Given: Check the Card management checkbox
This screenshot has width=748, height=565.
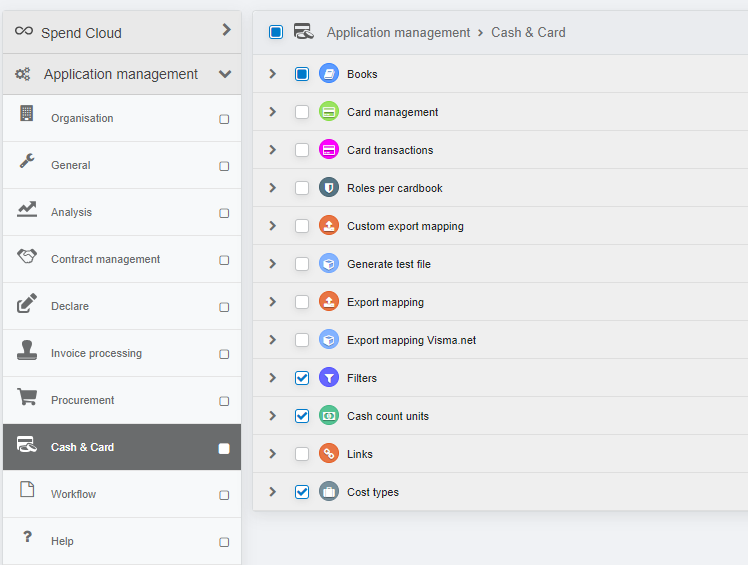Looking at the screenshot, I should (302, 112).
